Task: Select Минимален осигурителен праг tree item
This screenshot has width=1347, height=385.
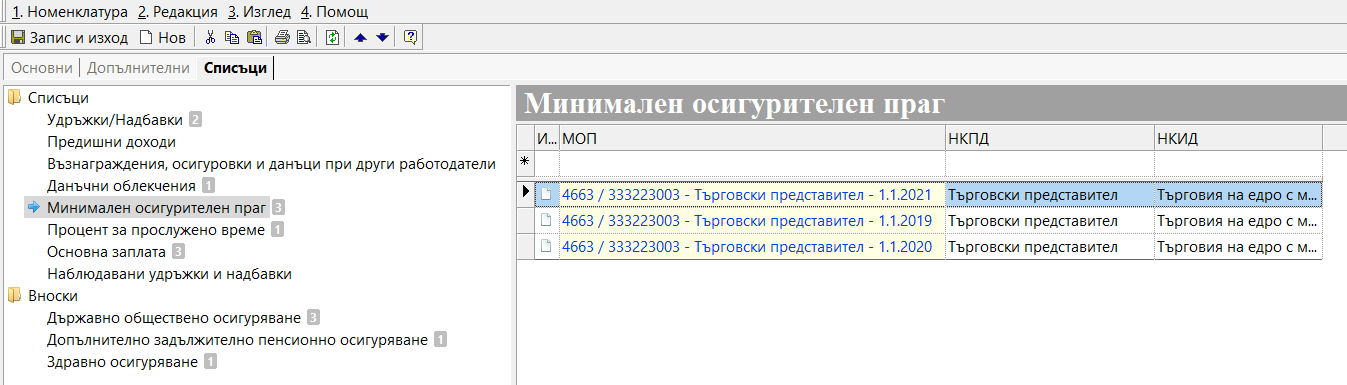Action: point(157,208)
